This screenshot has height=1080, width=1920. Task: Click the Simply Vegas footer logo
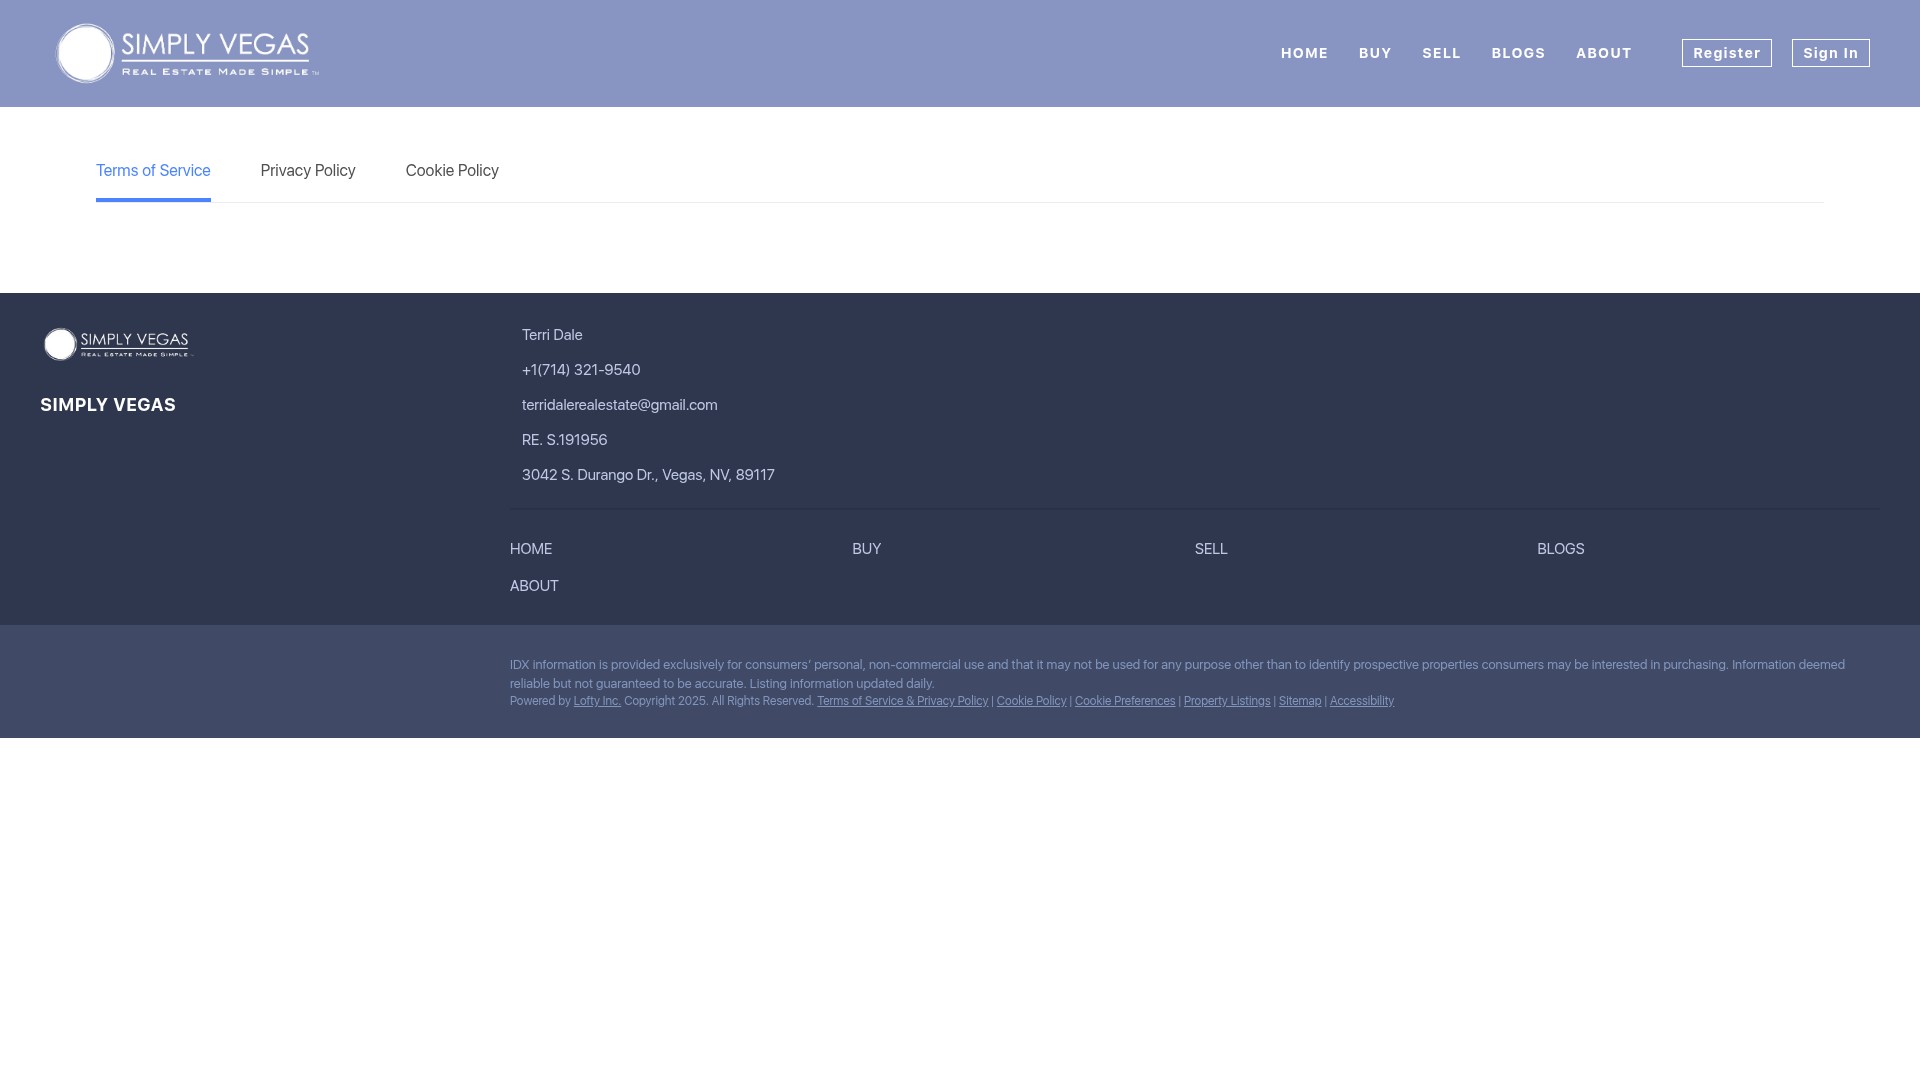[x=117, y=344]
